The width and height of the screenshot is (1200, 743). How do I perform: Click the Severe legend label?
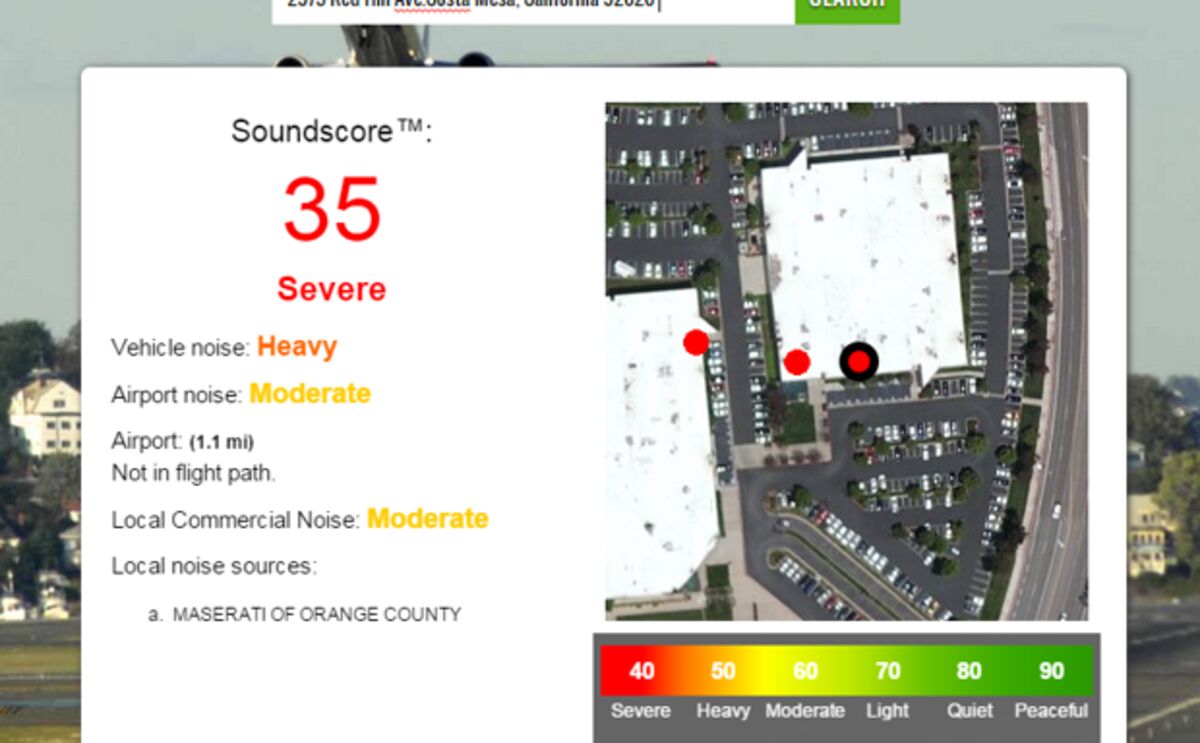click(641, 711)
